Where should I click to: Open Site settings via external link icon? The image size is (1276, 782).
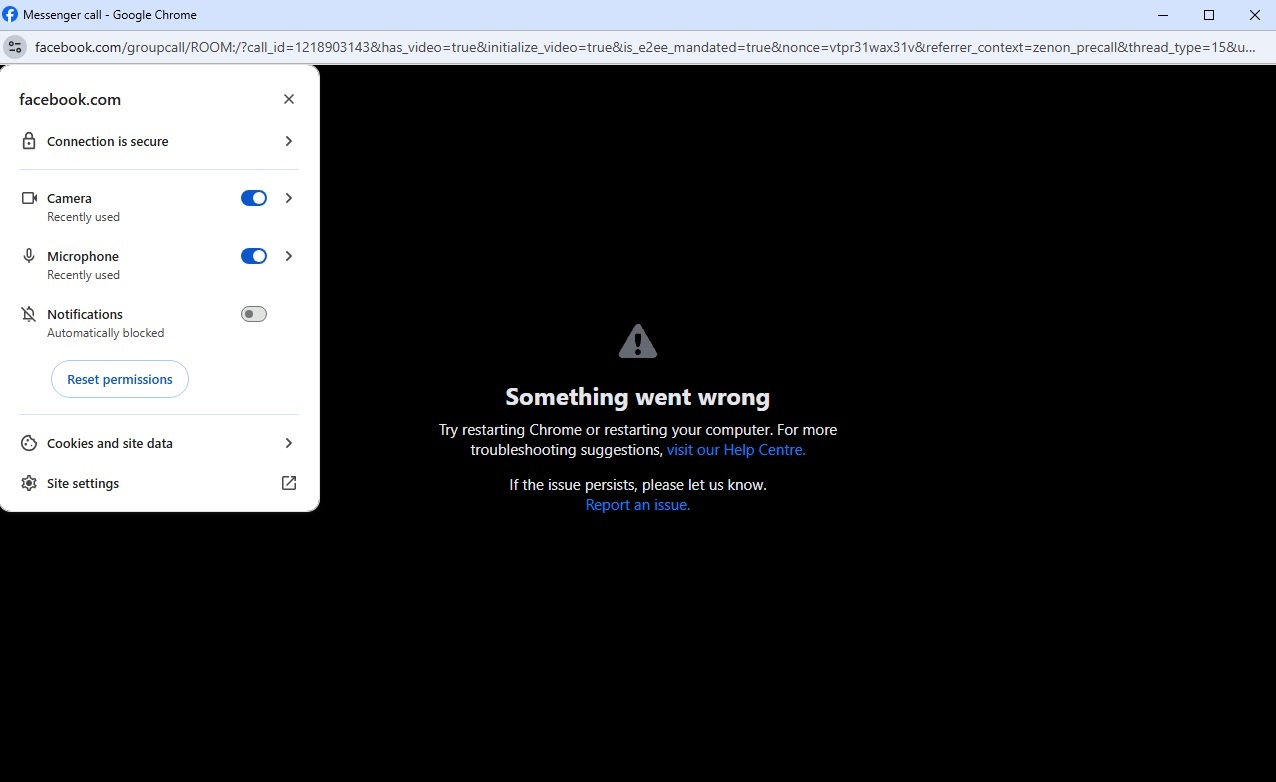coord(289,483)
